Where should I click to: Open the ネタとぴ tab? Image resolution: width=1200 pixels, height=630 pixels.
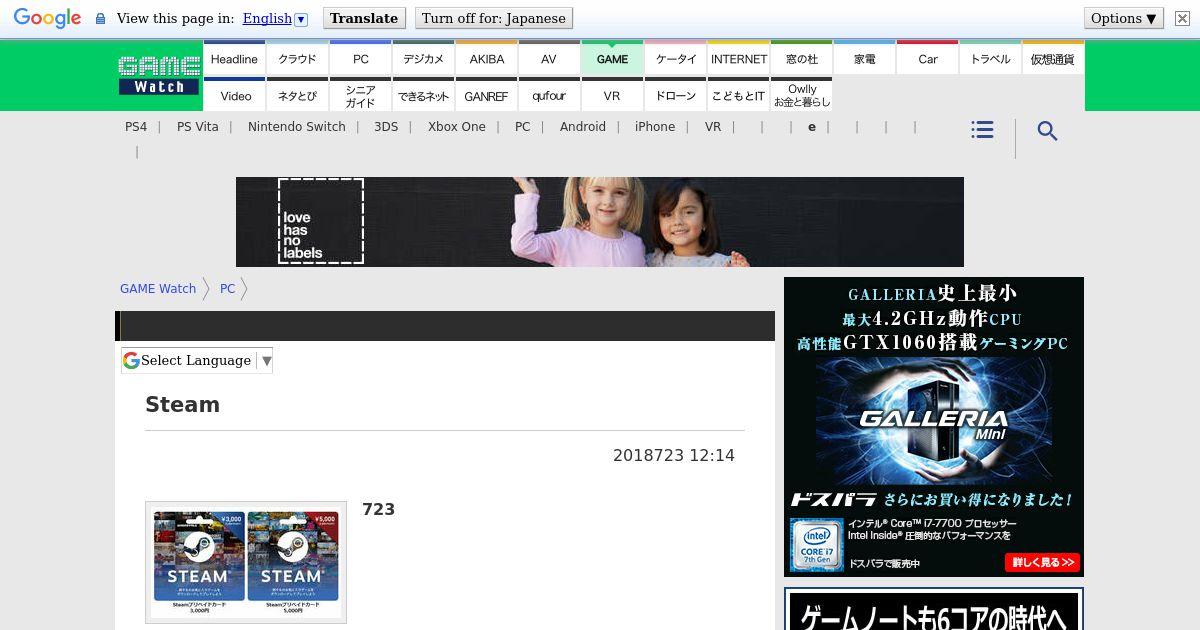coord(297,96)
